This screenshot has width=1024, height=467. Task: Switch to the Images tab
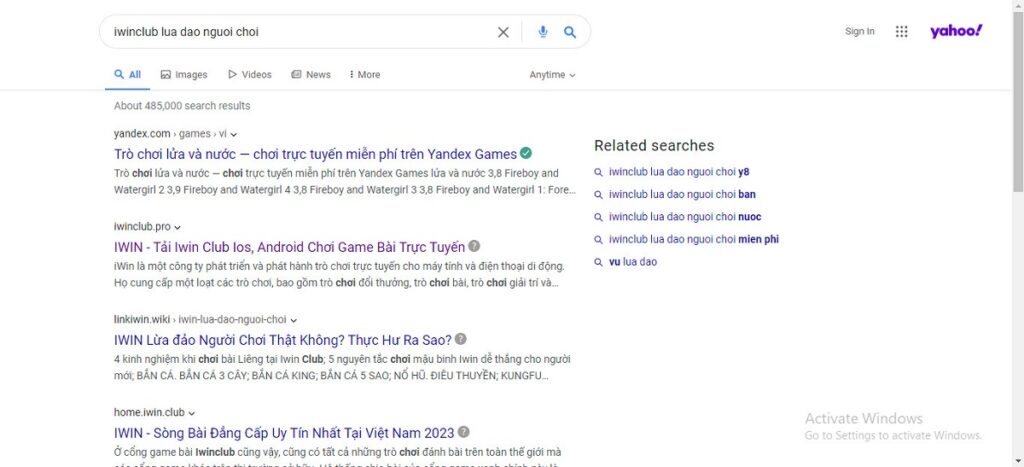[184, 75]
